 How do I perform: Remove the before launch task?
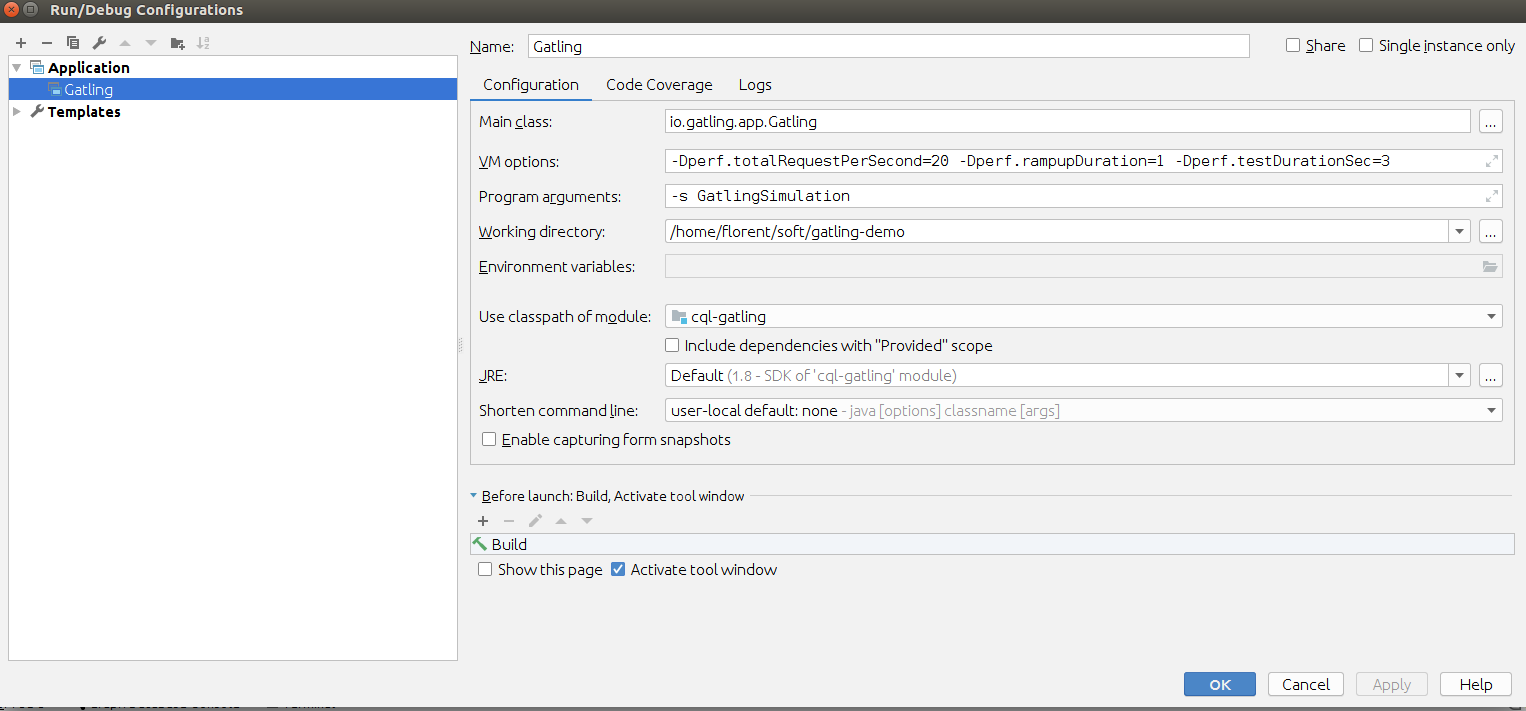[509, 521]
